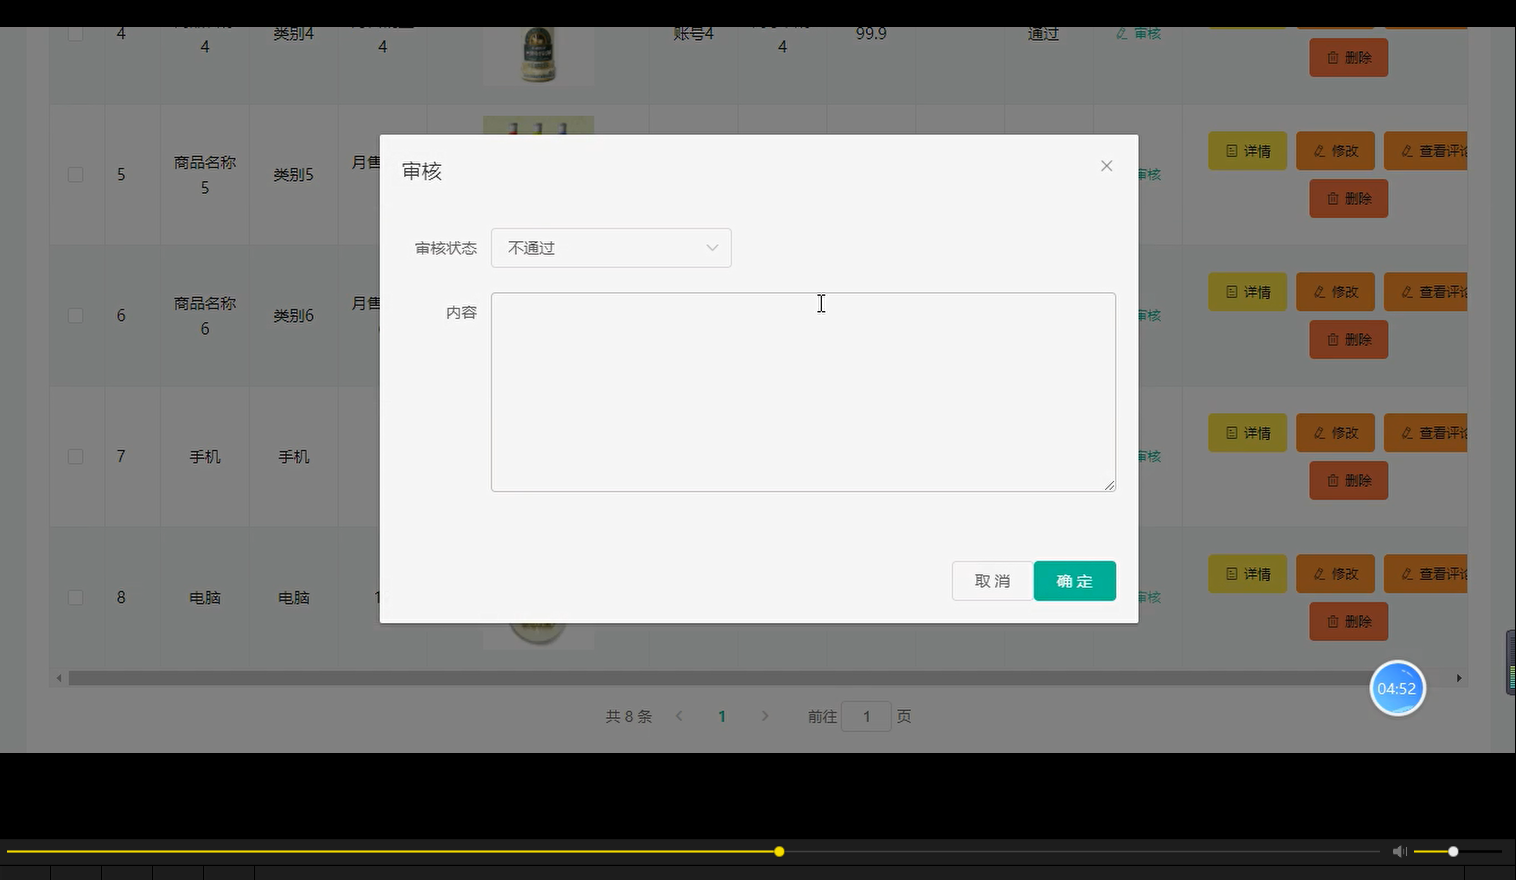Click 删除 button in row 6
Viewport: 1516px width, 880px height.
pyautogui.click(x=1348, y=340)
